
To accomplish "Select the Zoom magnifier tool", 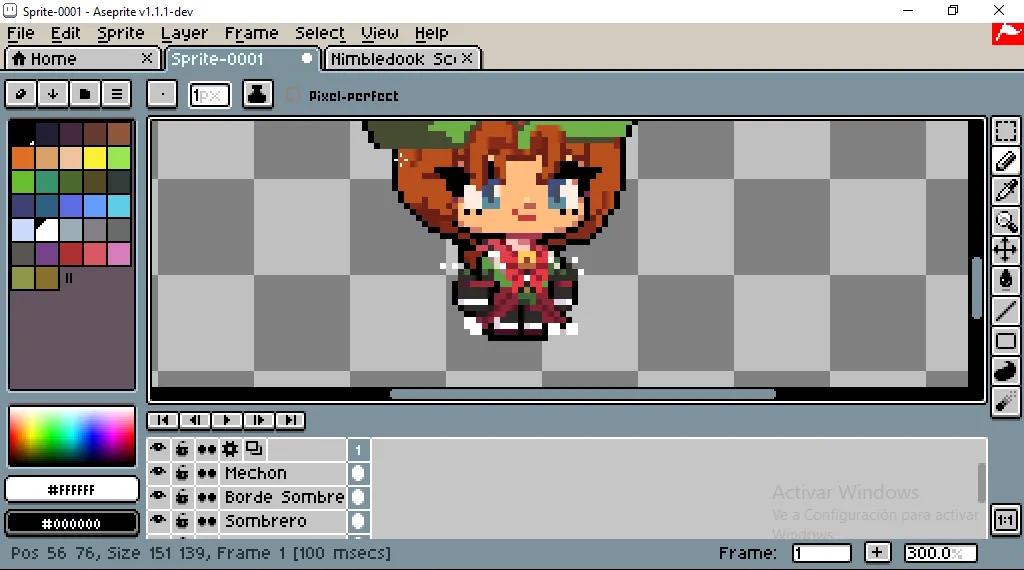I will click(x=1006, y=221).
